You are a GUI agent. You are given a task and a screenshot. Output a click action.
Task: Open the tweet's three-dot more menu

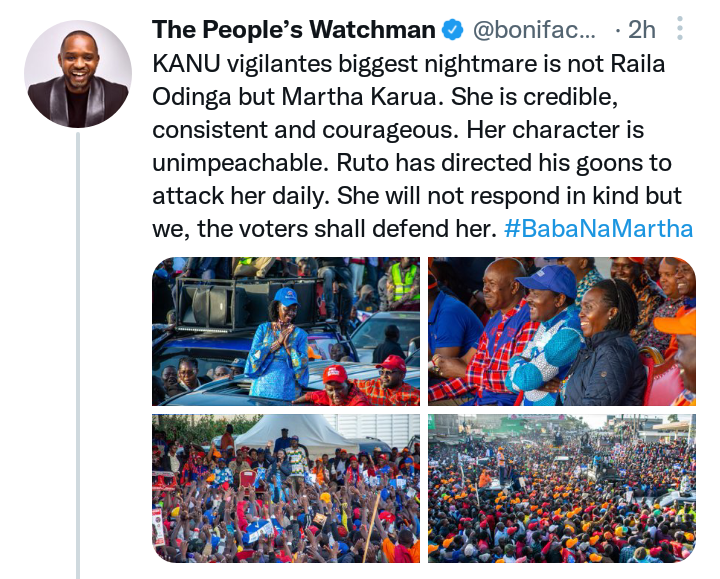click(x=680, y=28)
